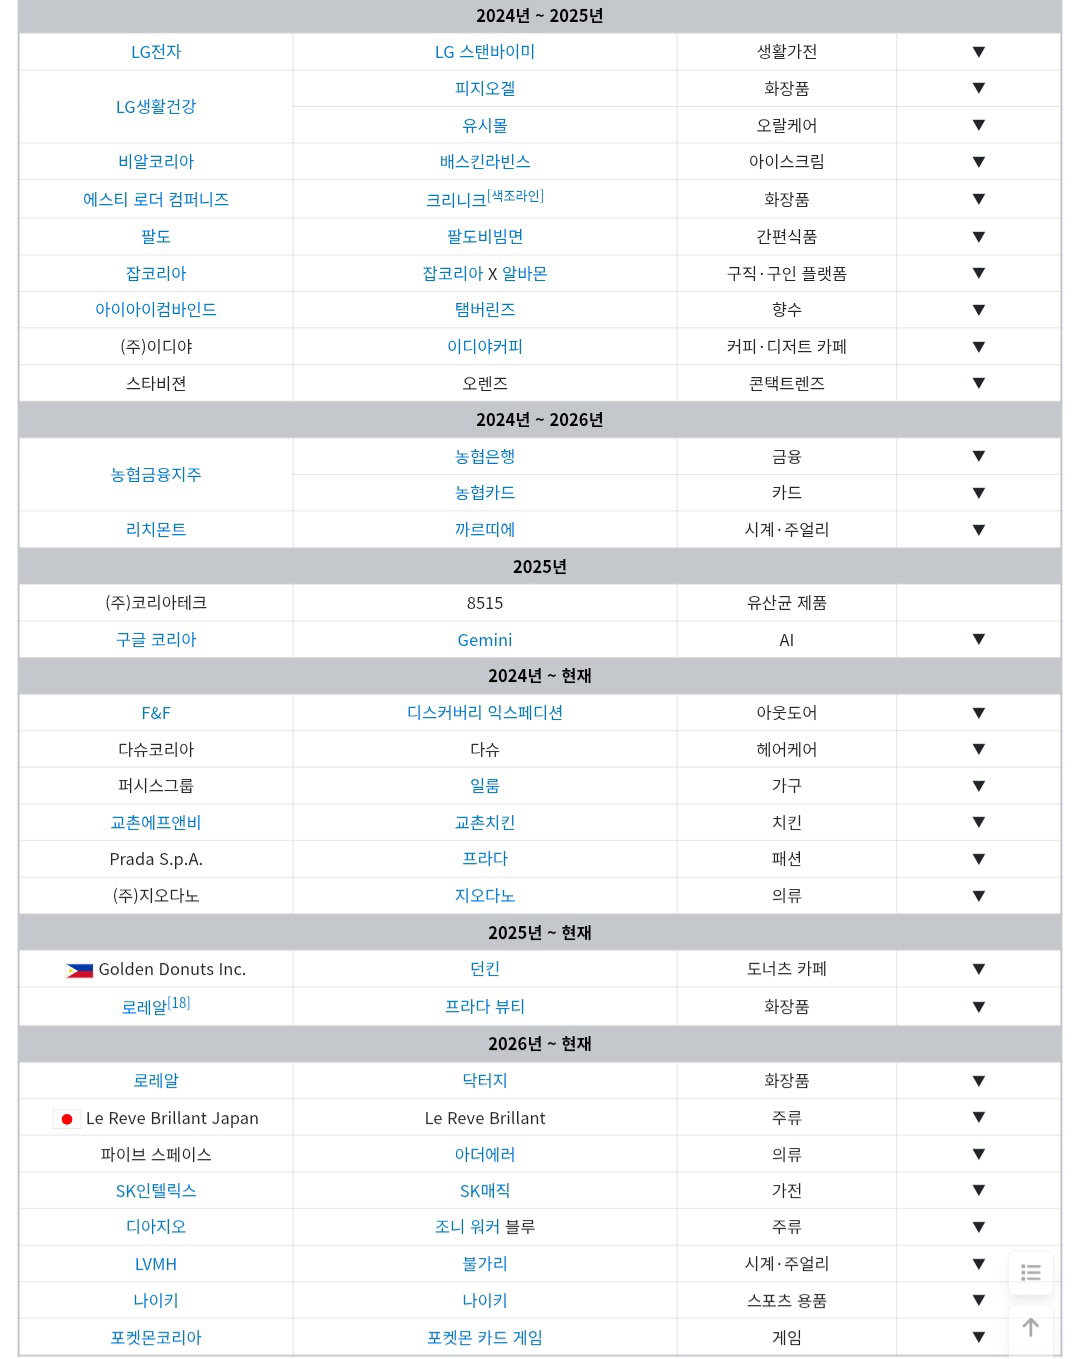
Task: Expand details arrow for 교촌치킨 row
Action: click(x=979, y=822)
